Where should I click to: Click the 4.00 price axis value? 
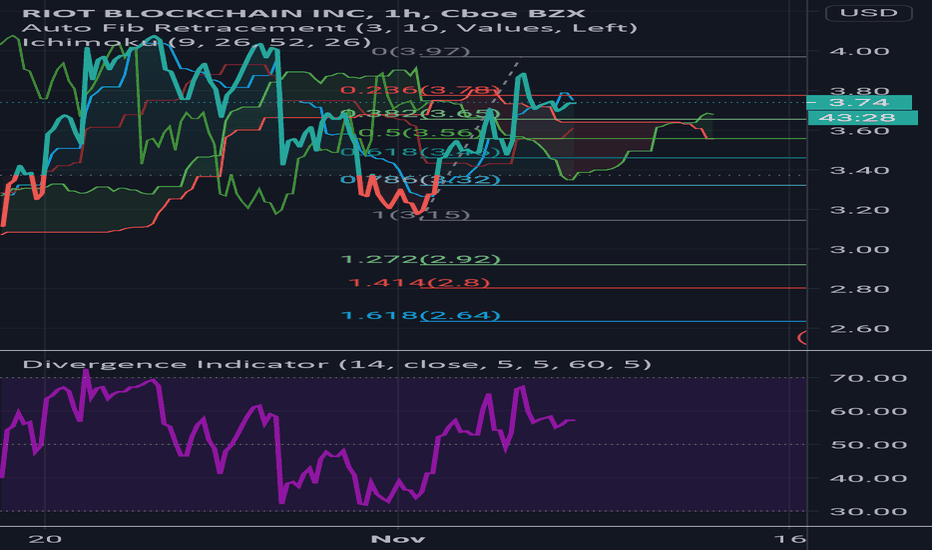(859, 52)
